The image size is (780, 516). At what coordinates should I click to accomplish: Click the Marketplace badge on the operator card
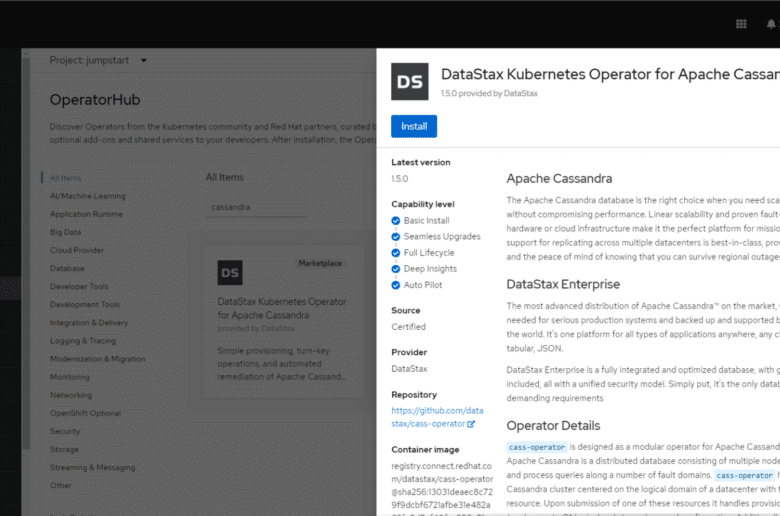(320, 263)
